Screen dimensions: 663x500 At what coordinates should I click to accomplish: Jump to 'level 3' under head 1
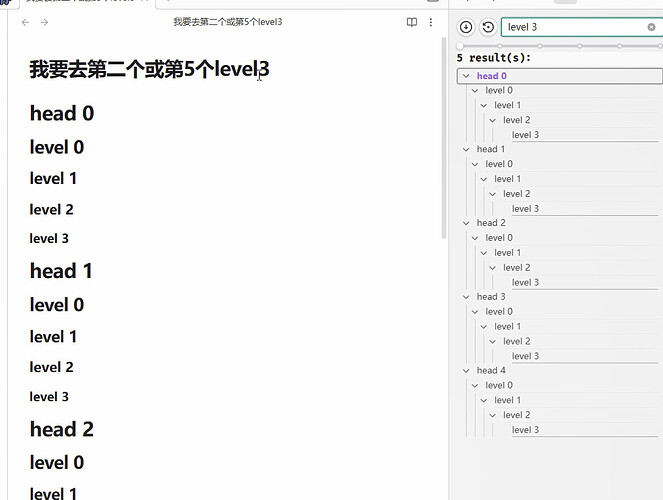coord(525,209)
